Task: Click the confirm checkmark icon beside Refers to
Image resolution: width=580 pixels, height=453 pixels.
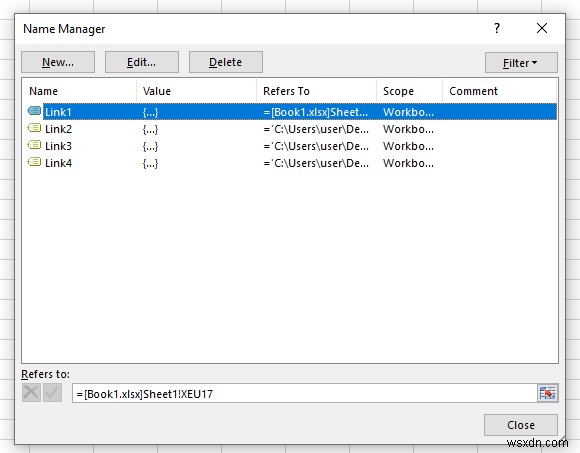Action: pyautogui.click(x=52, y=393)
